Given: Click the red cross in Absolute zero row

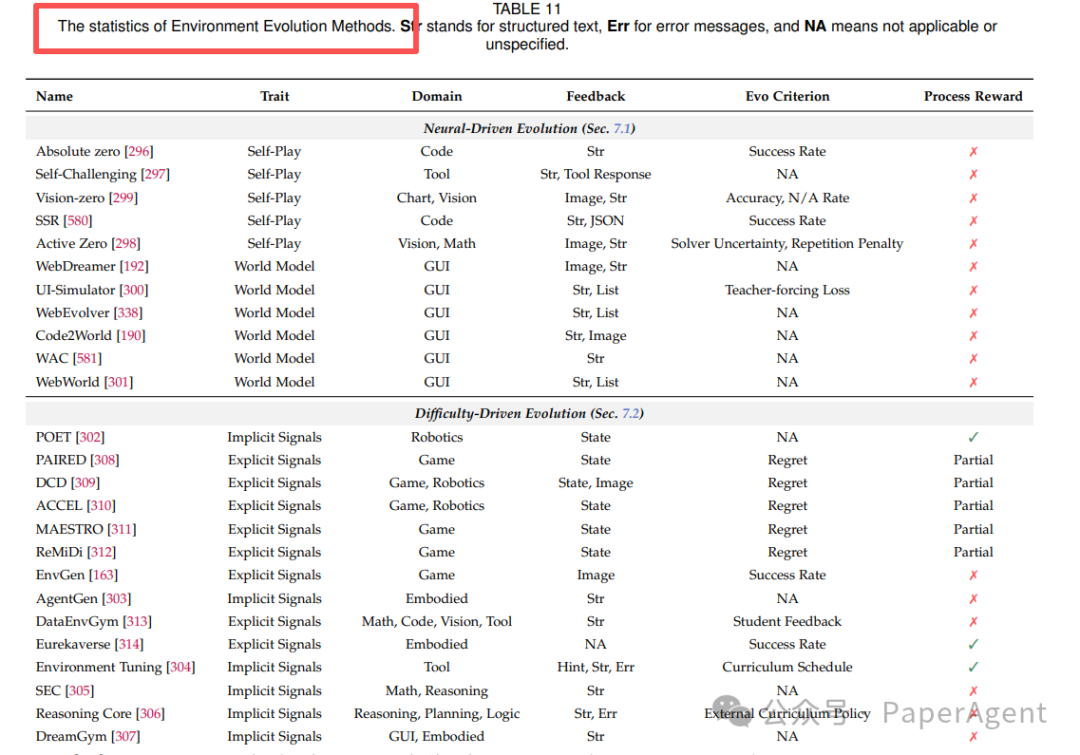Looking at the screenshot, I should tap(973, 152).
